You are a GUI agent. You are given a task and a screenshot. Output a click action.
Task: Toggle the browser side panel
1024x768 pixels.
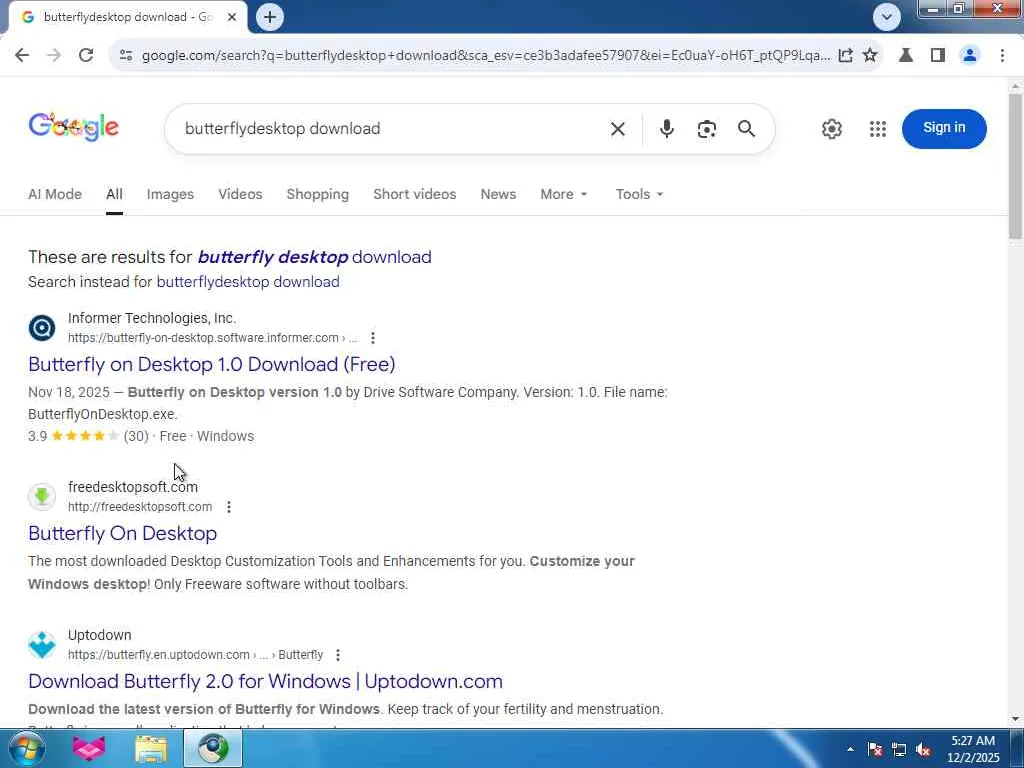[938, 56]
